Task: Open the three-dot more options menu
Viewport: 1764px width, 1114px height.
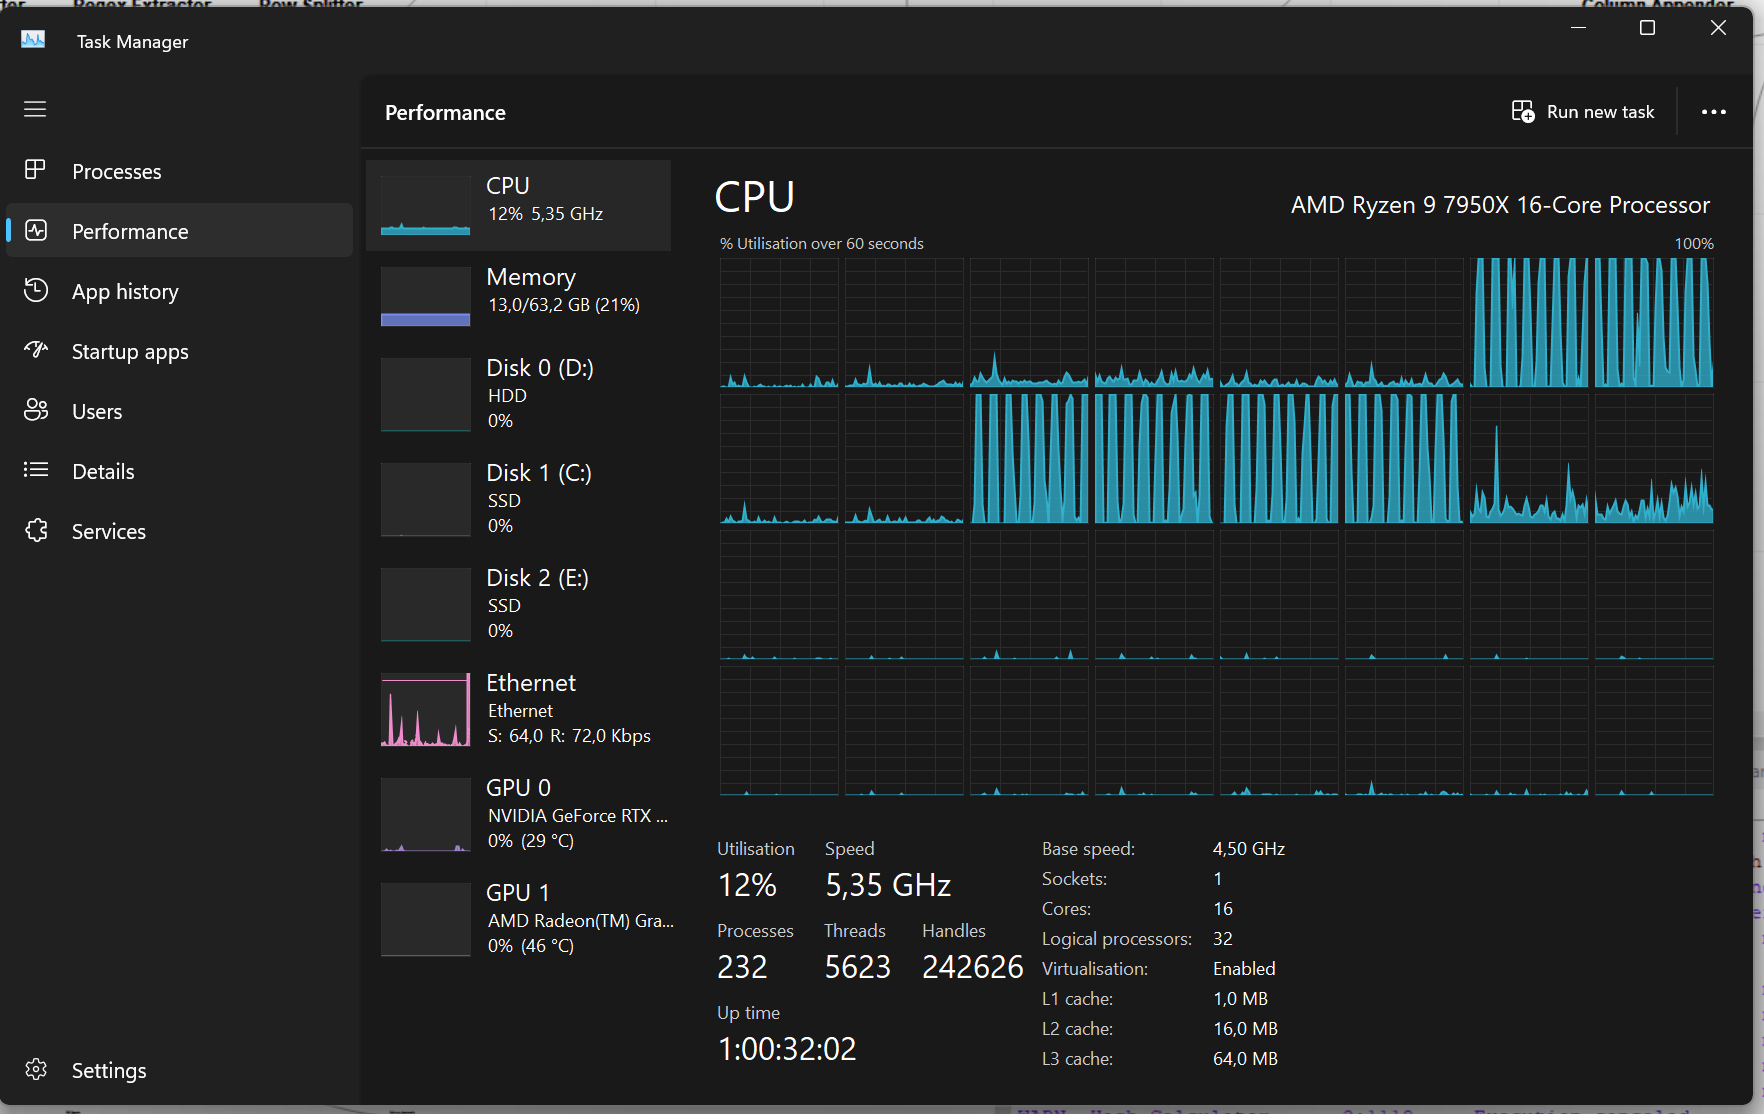Action: pyautogui.click(x=1713, y=112)
